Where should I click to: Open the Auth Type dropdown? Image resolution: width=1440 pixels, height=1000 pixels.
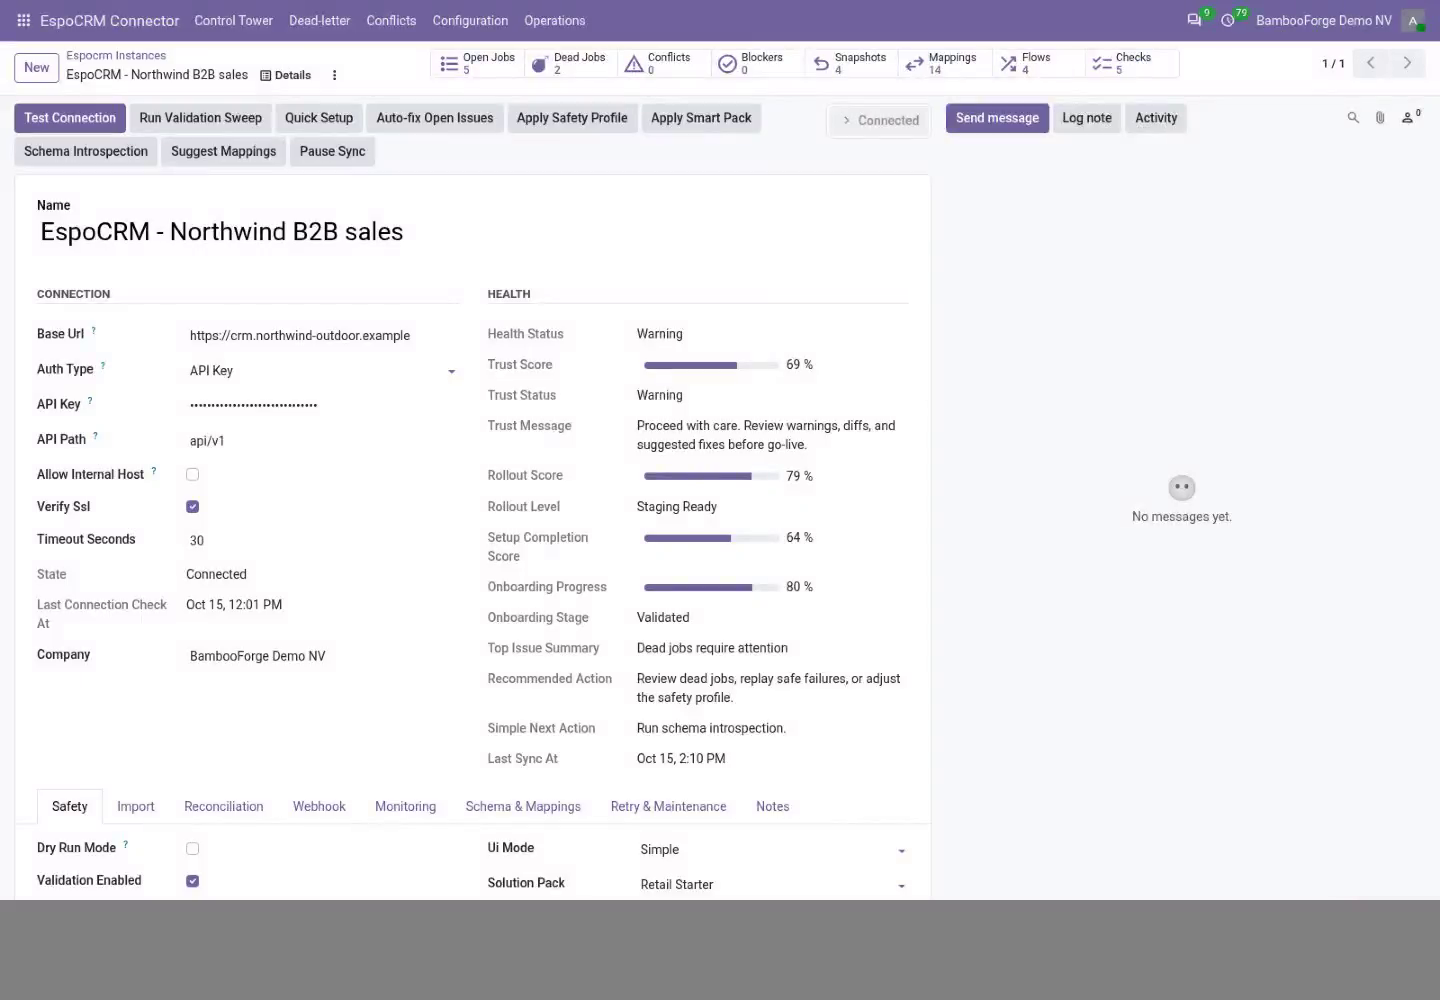(x=324, y=371)
